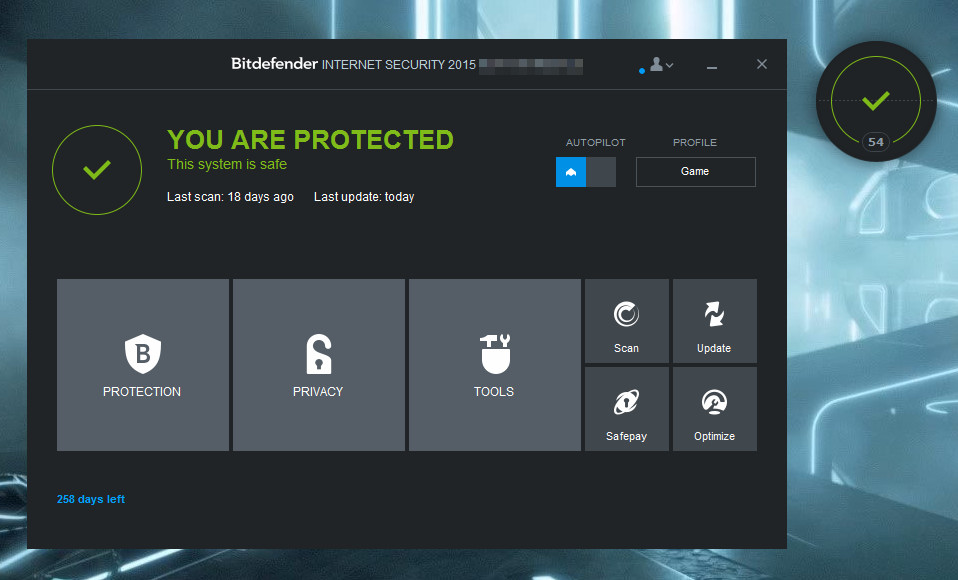958x580 pixels.
Task: Open the Privacy padlock tile
Action: tap(319, 365)
